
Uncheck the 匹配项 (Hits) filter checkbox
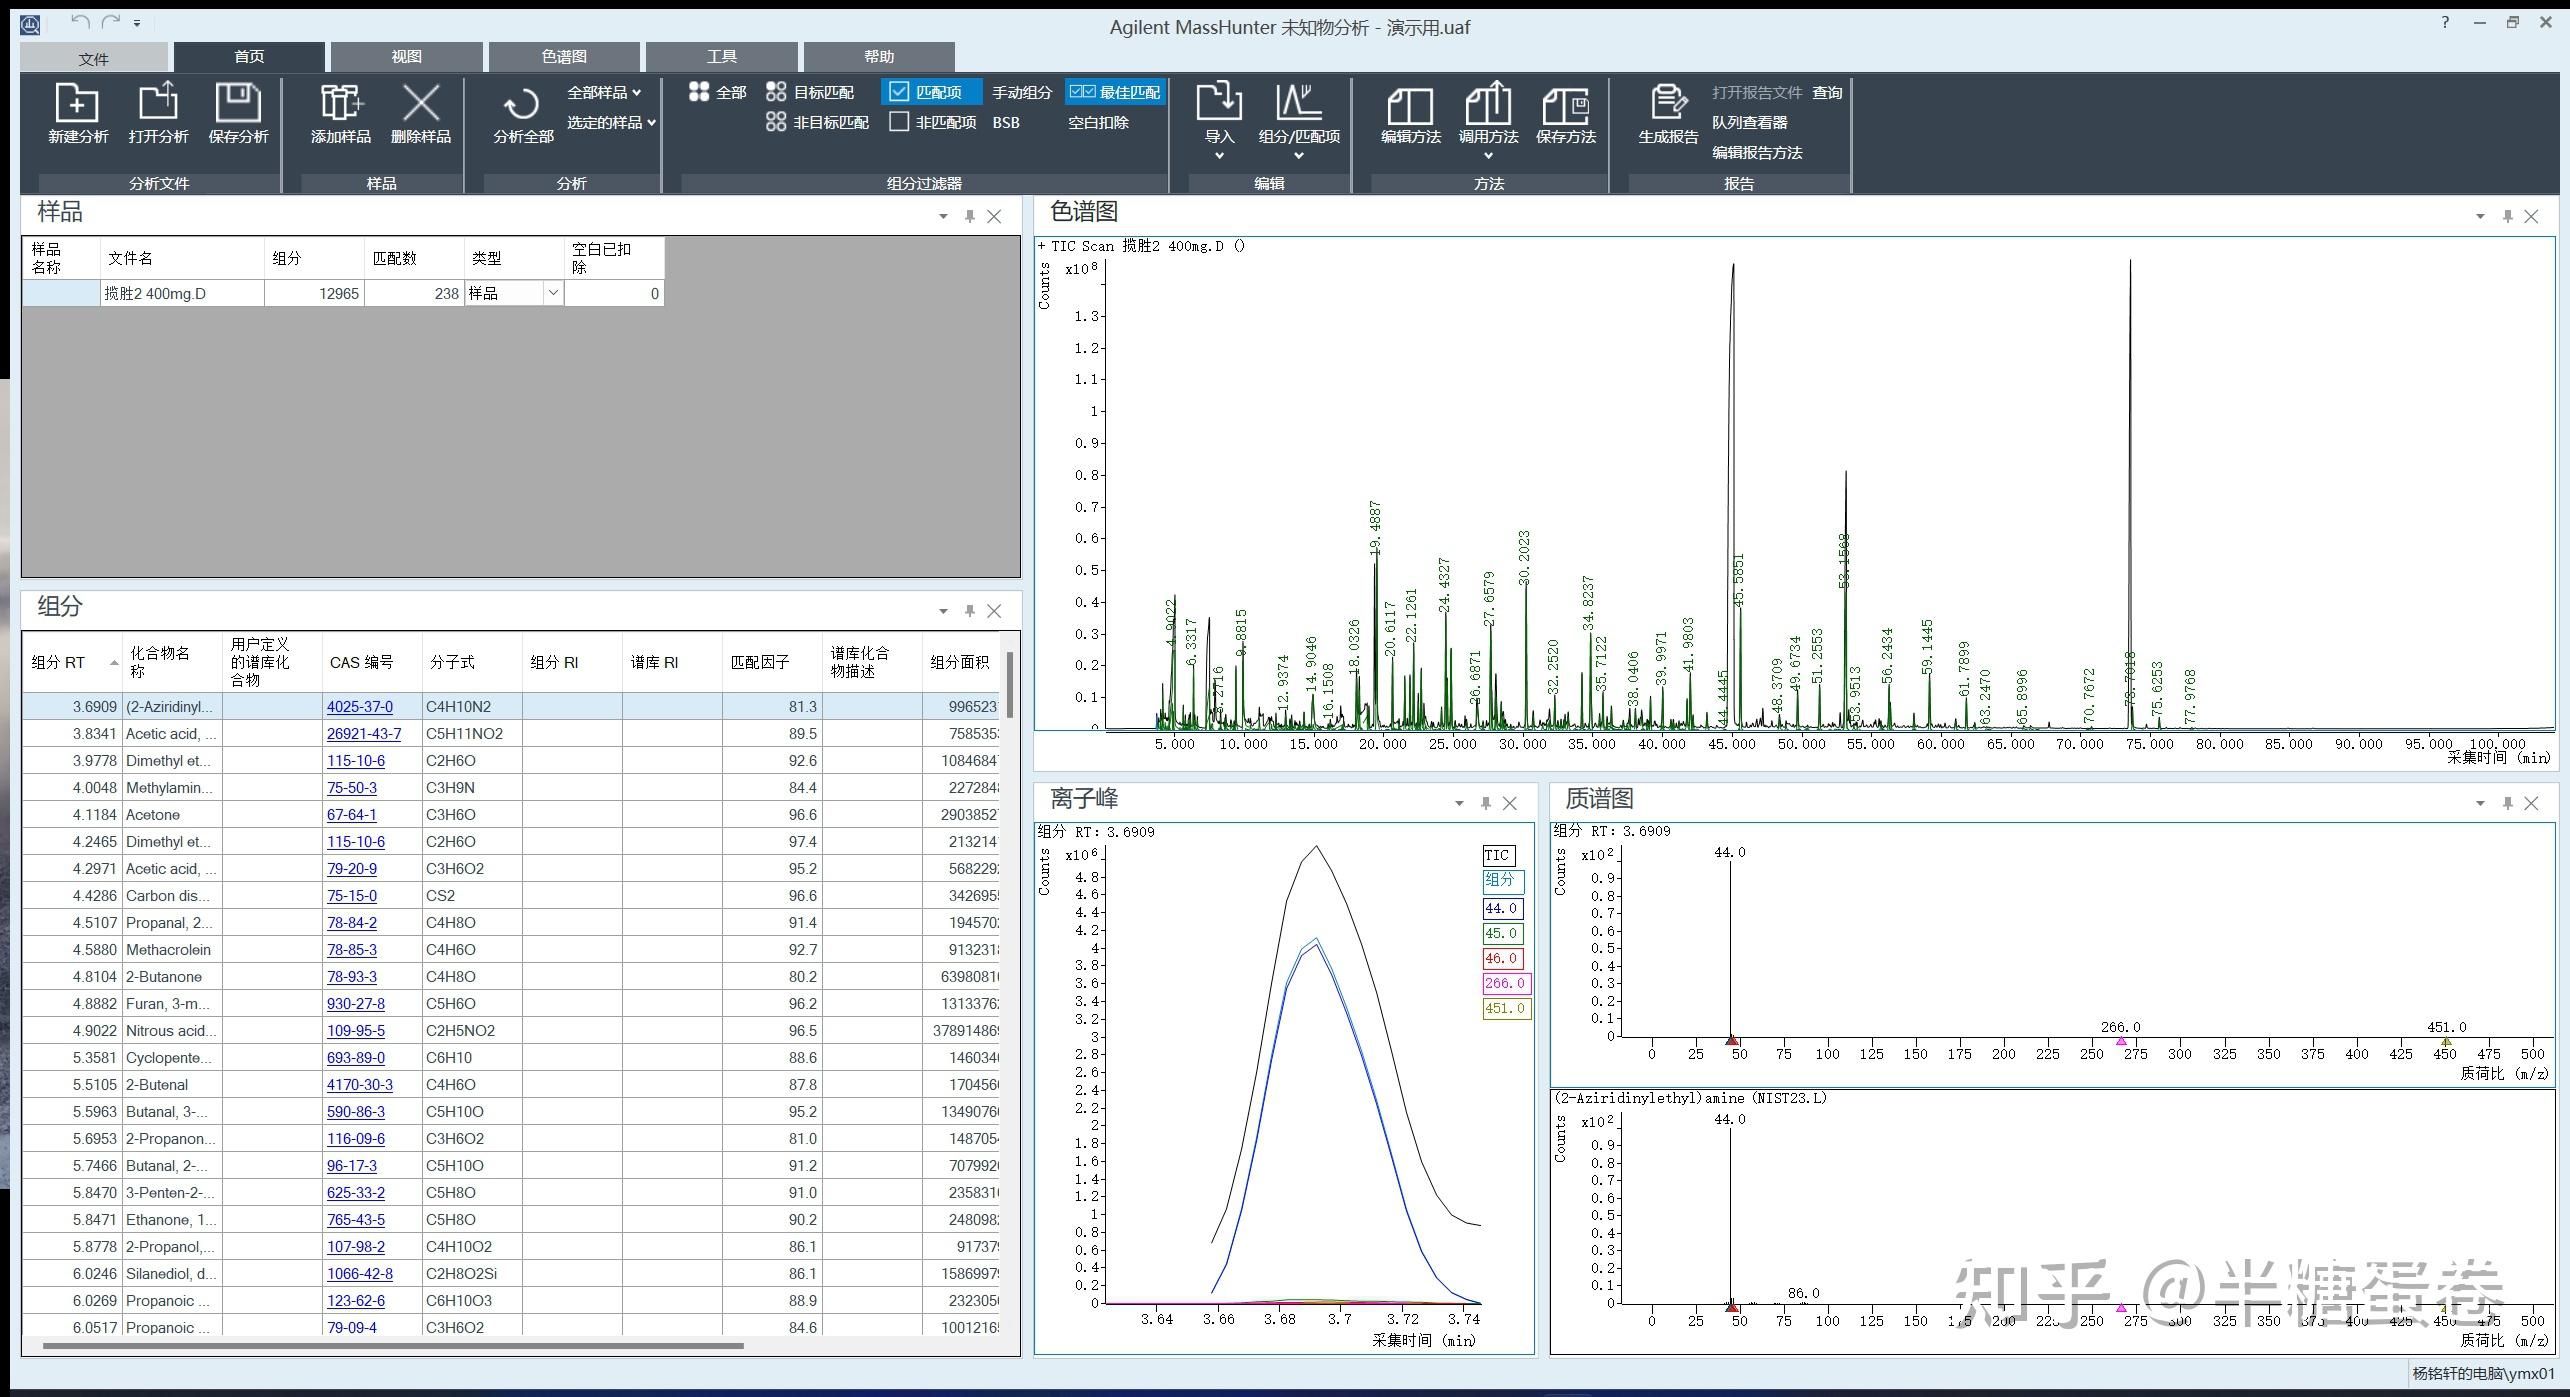tap(899, 92)
